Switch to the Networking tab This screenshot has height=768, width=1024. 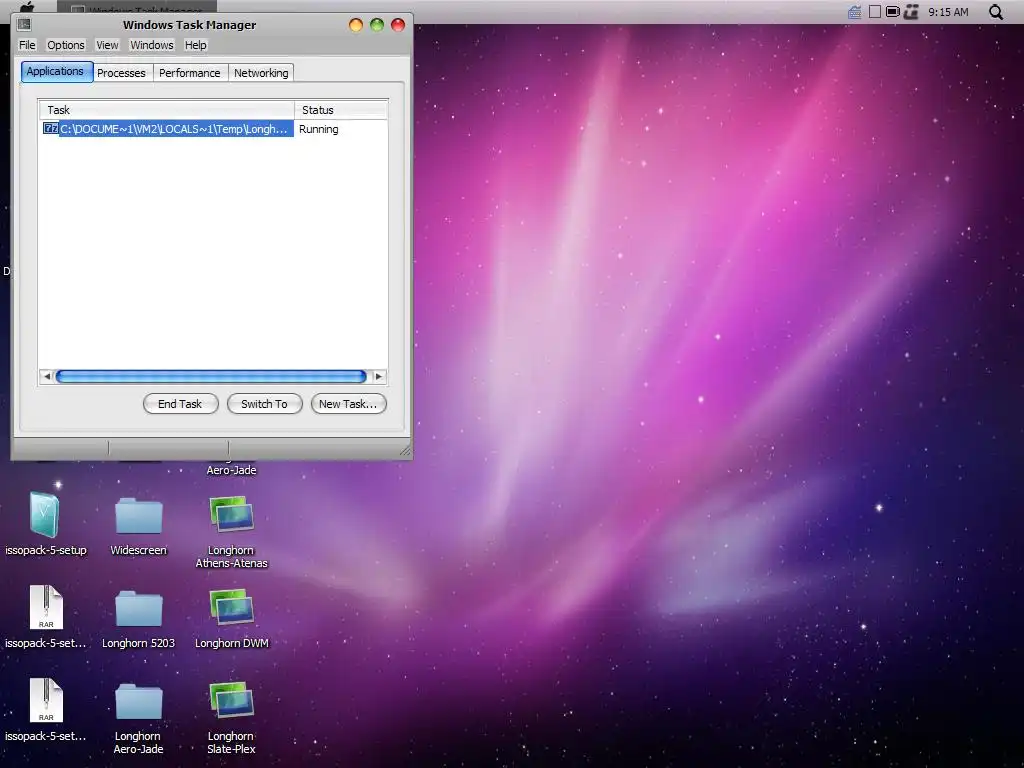(261, 72)
